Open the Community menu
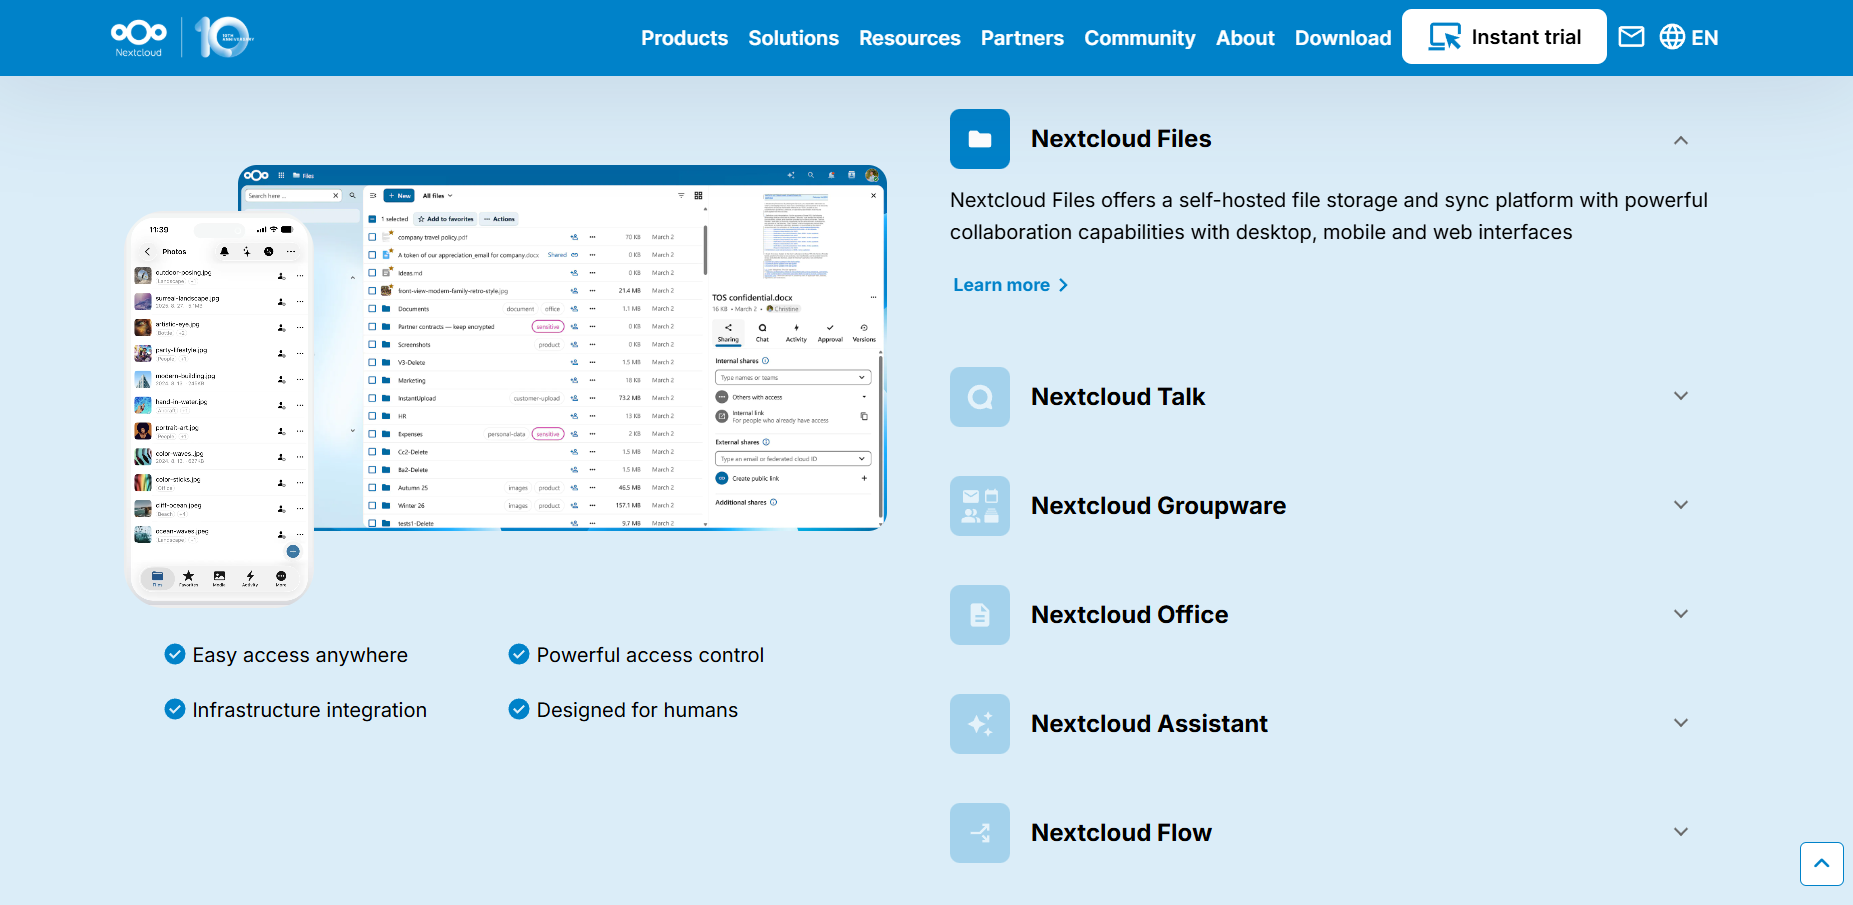1853x905 pixels. (1139, 38)
